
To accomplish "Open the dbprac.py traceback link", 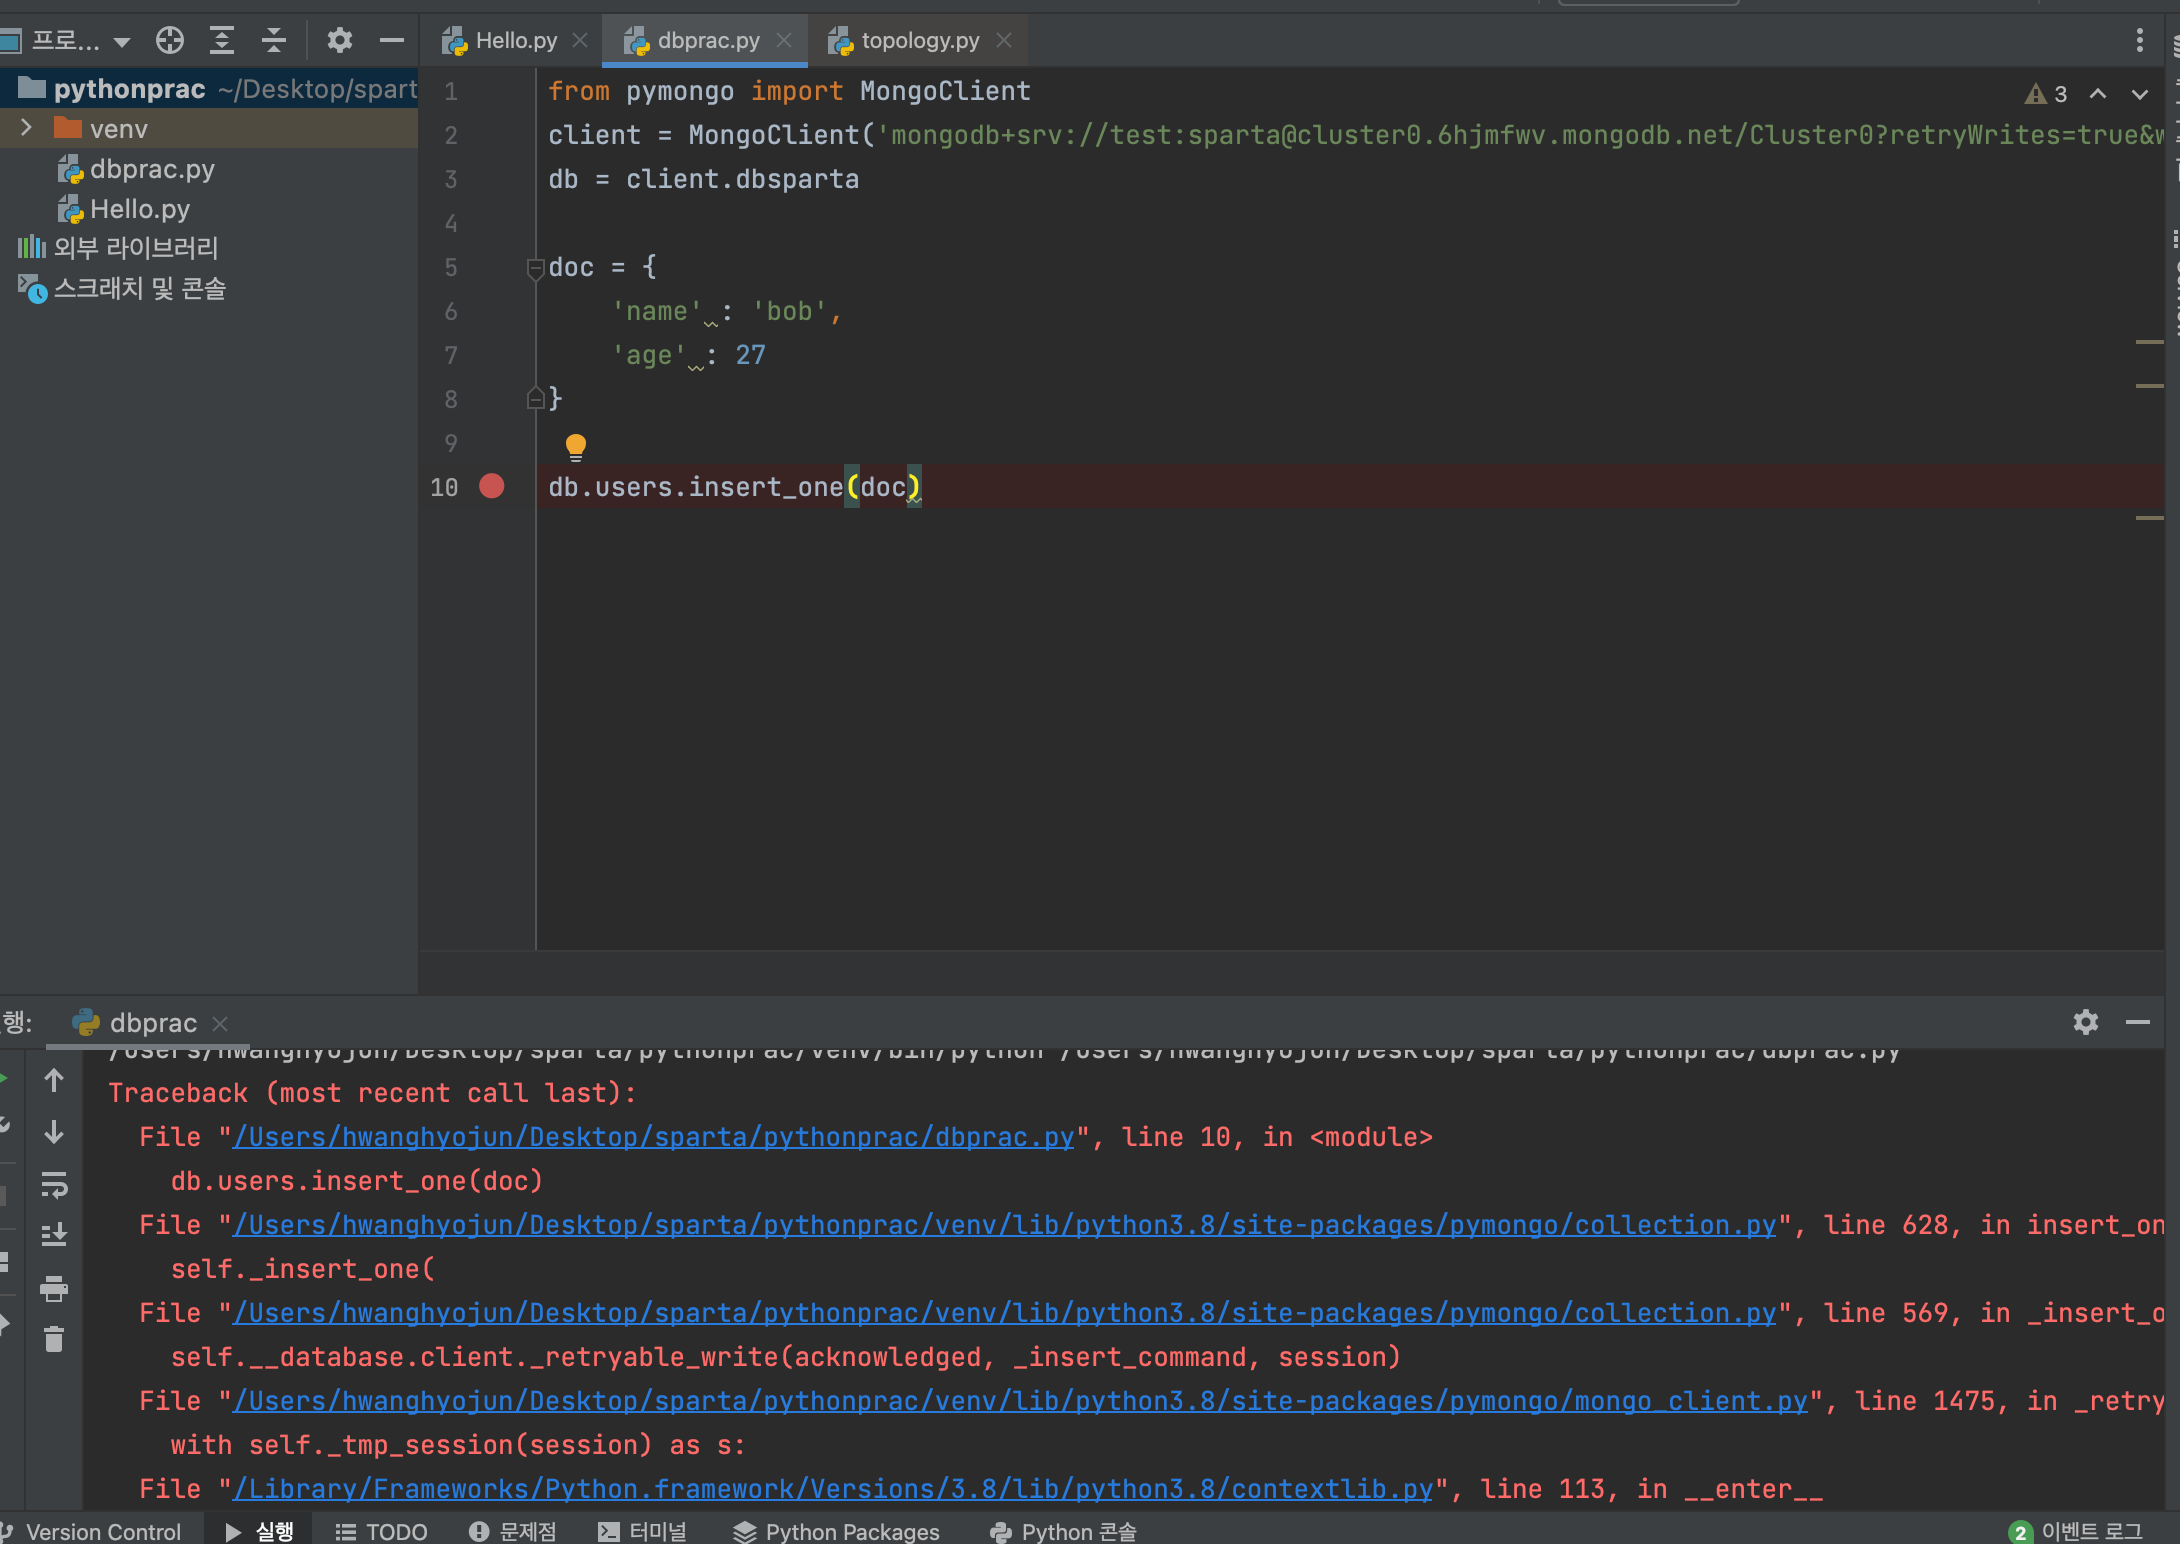I will [654, 1137].
